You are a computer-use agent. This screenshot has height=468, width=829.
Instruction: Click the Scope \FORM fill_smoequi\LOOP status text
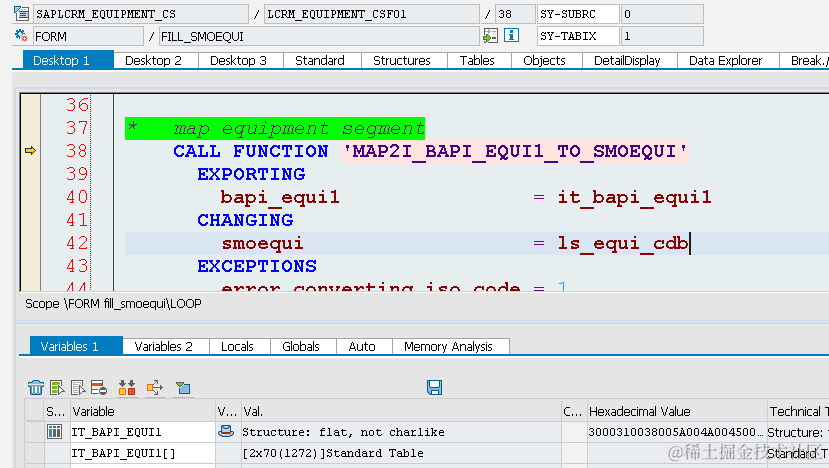pyautogui.click(x=113, y=304)
